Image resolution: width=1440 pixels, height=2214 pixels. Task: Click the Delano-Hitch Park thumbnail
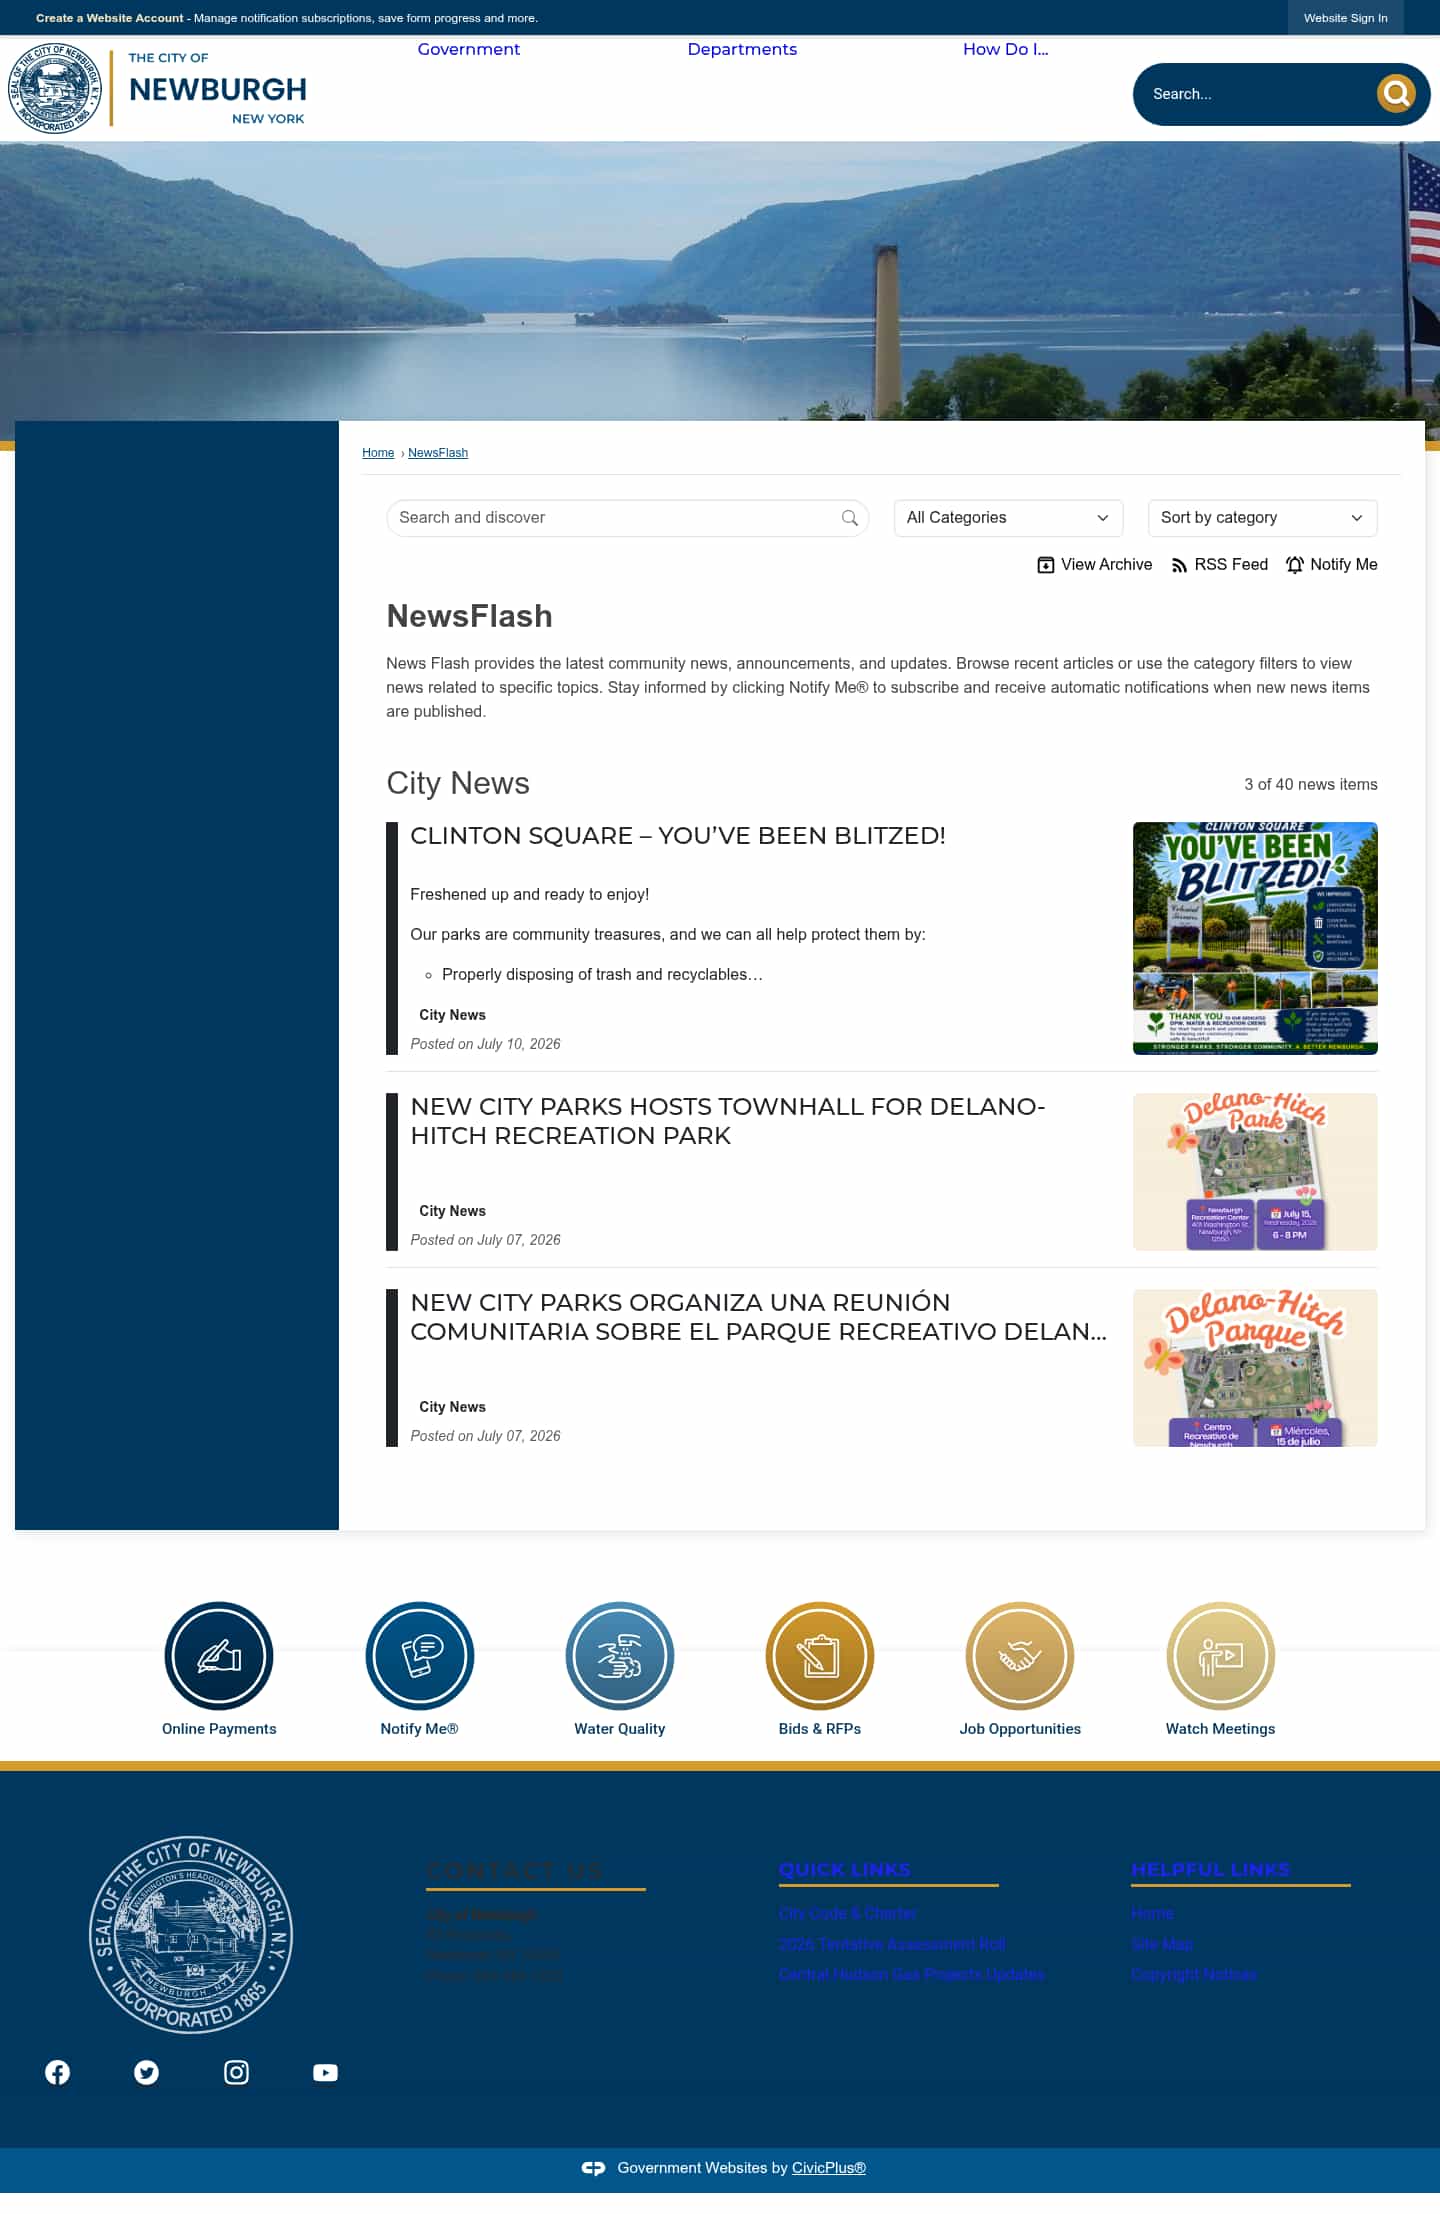[1255, 1172]
